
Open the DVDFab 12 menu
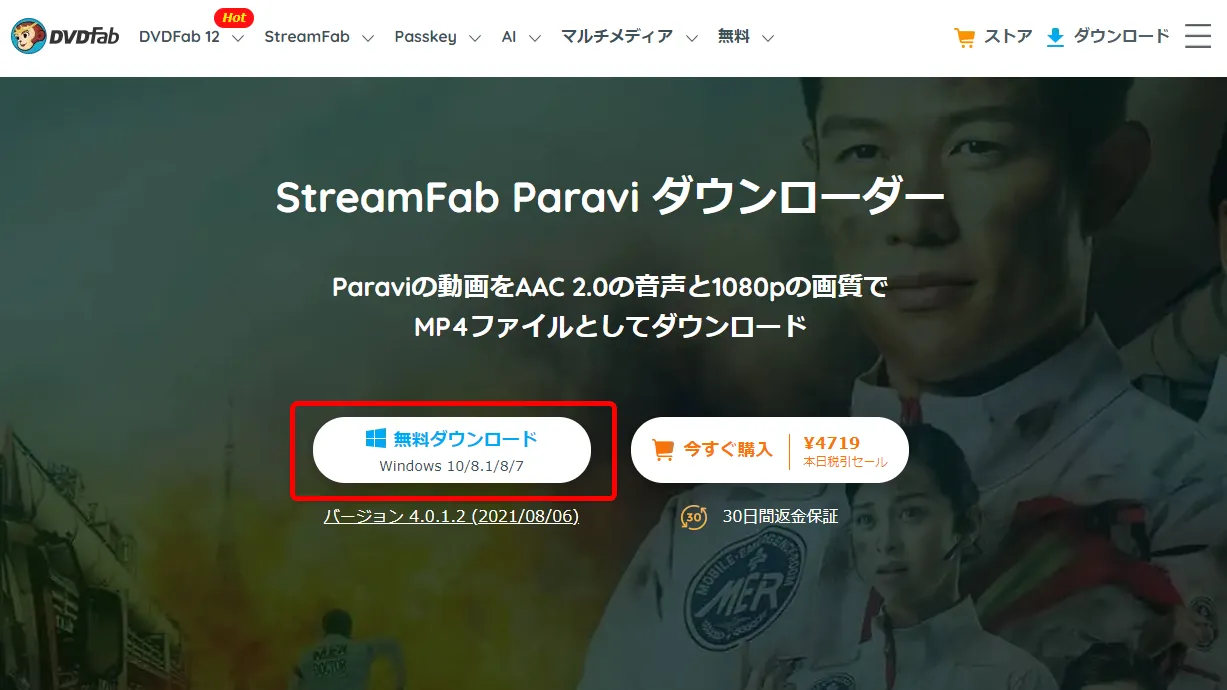click(179, 37)
